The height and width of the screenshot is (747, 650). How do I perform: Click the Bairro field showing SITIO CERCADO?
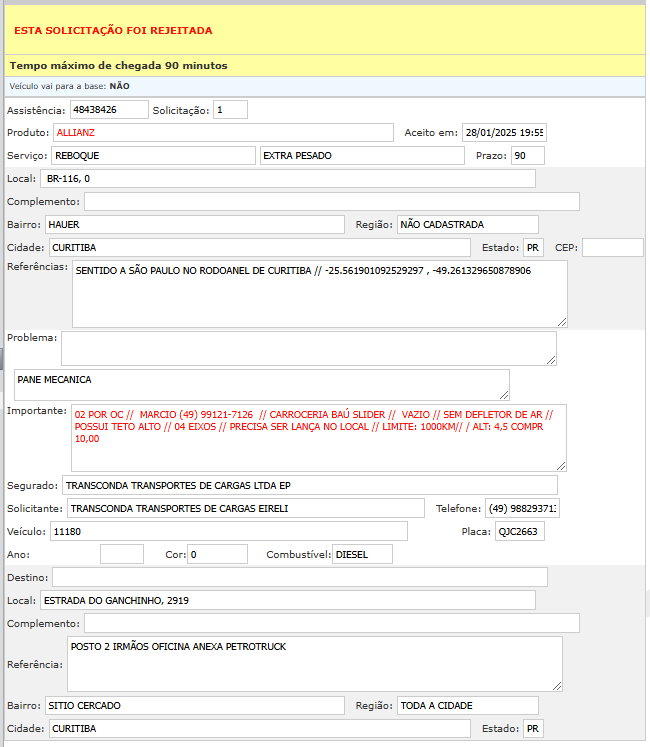coord(194,706)
